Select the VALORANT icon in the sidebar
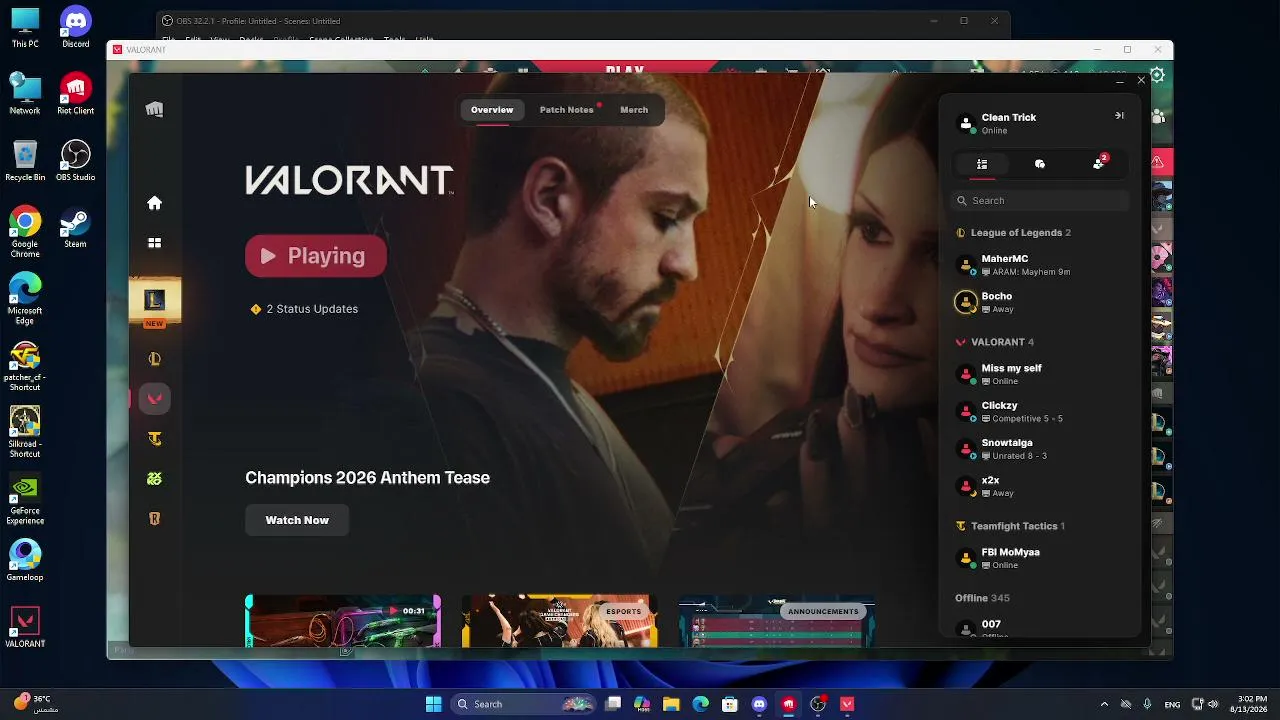Viewport: 1280px width, 720px height. pos(154,399)
